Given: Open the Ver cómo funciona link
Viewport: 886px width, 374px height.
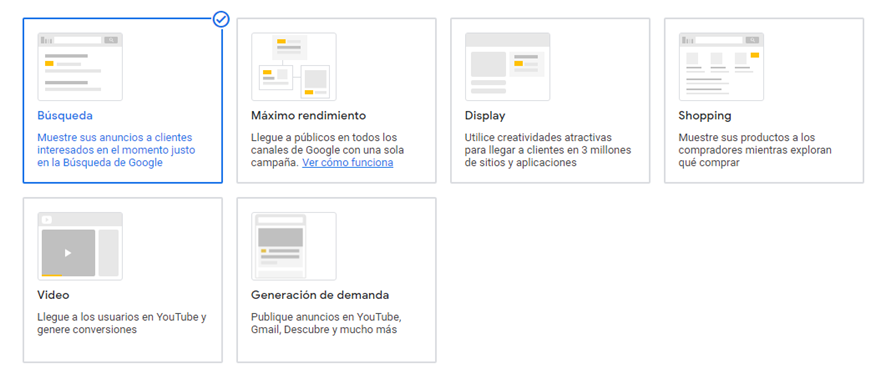Looking at the screenshot, I should [348, 163].
